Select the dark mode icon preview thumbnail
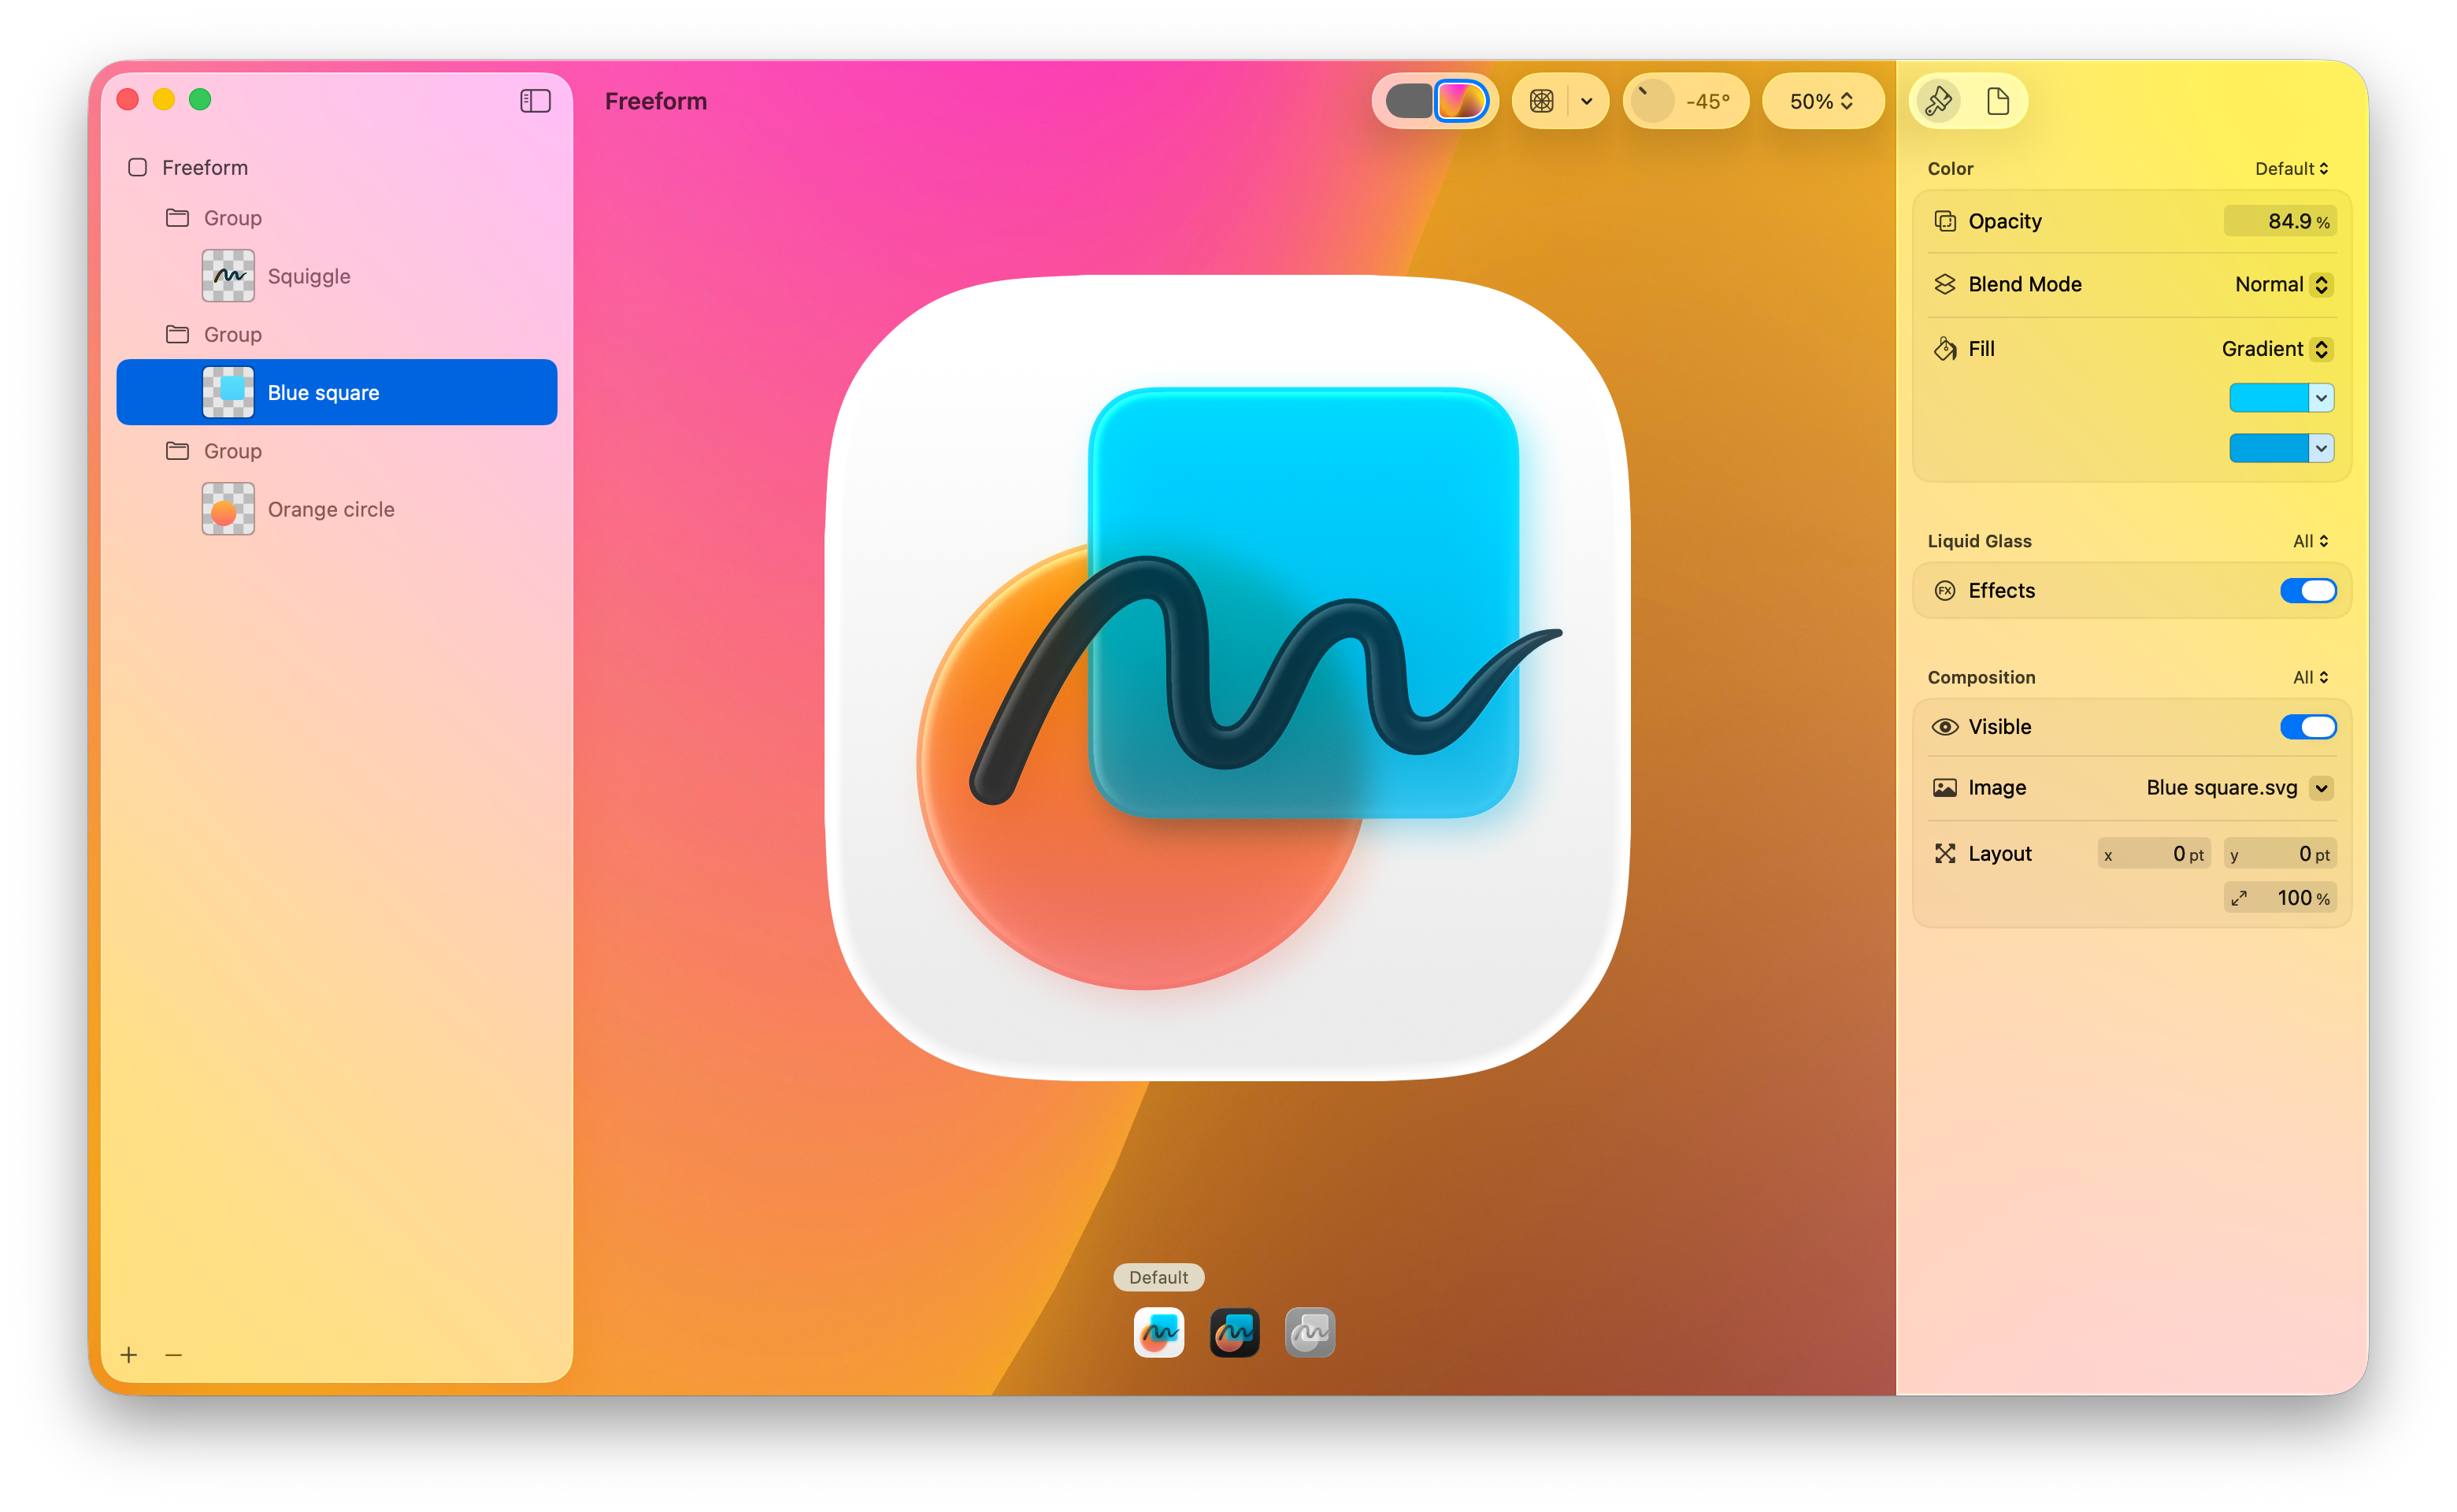The height and width of the screenshot is (1512, 2457). (1234, 1332)
